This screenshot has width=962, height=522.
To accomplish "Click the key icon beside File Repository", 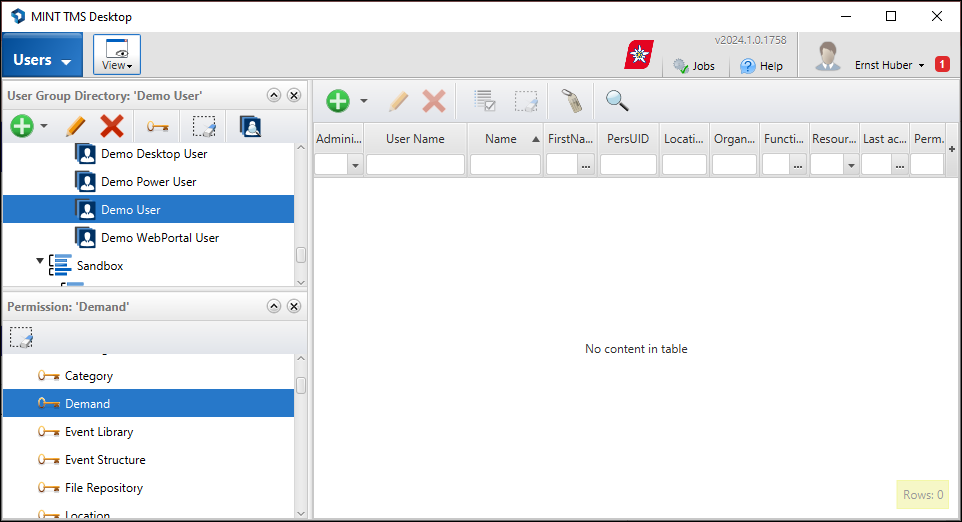I will 48,488.
